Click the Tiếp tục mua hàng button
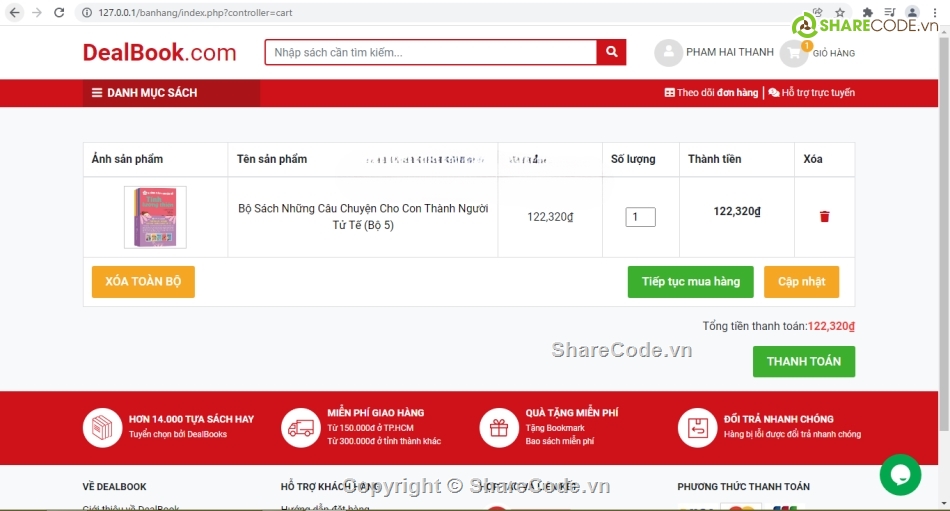 (x=691, y=282)
